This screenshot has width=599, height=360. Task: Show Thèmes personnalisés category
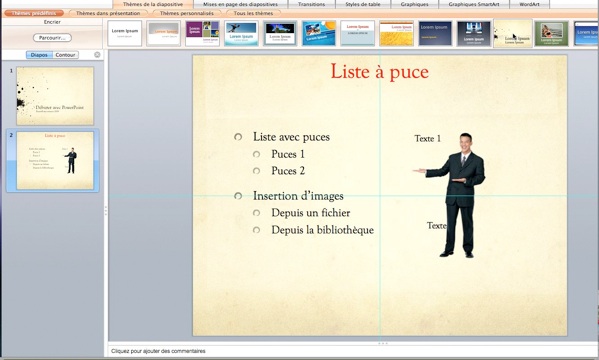click(186, 13)
